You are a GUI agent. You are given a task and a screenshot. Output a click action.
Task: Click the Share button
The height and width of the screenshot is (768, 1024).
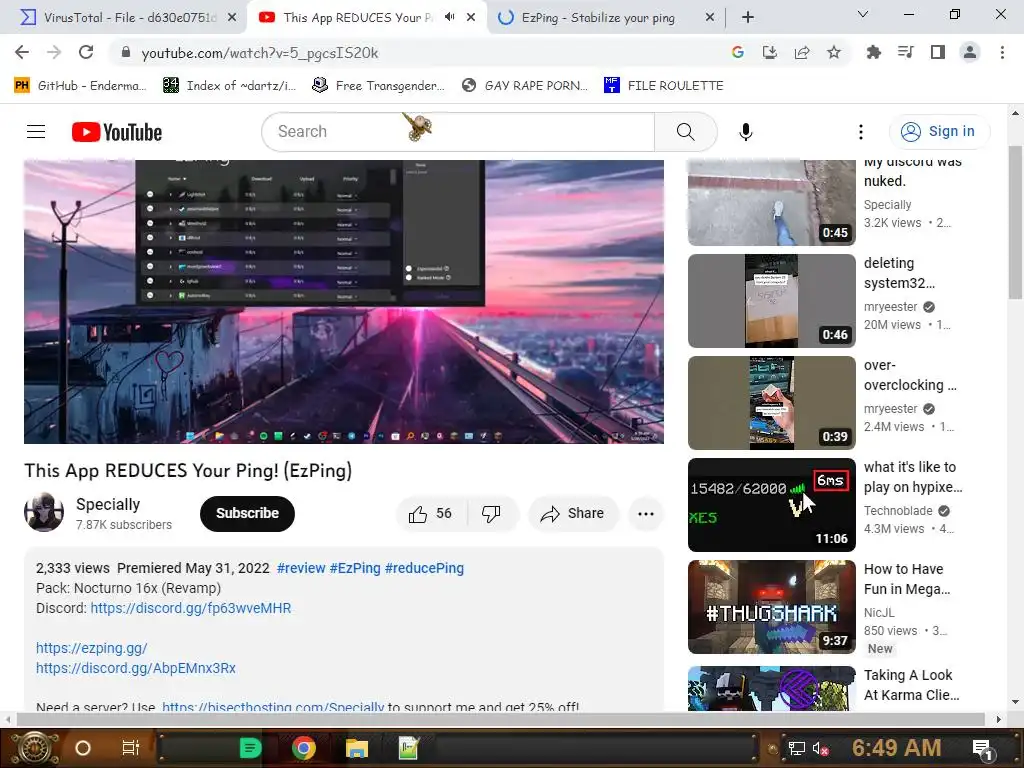coord(573,514)
